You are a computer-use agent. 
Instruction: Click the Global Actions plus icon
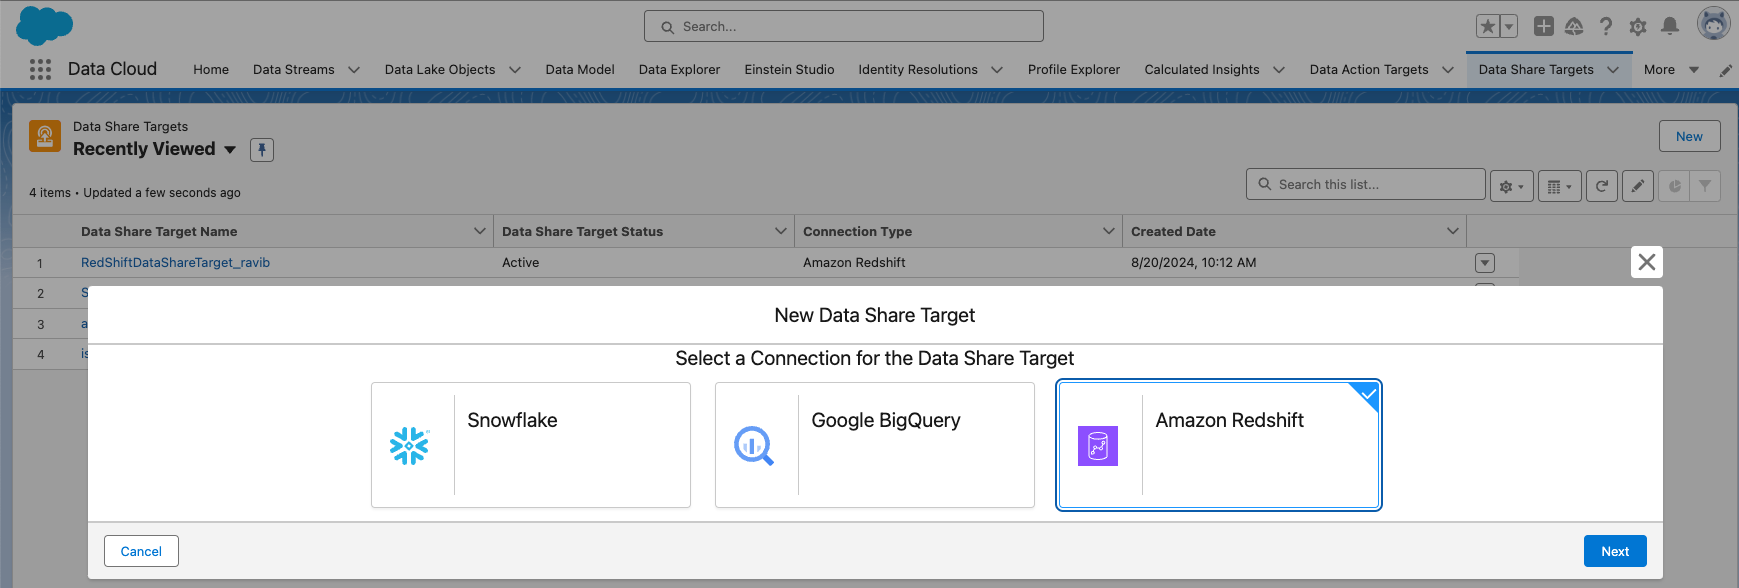pyautogui.click(x=1544, y=27)
